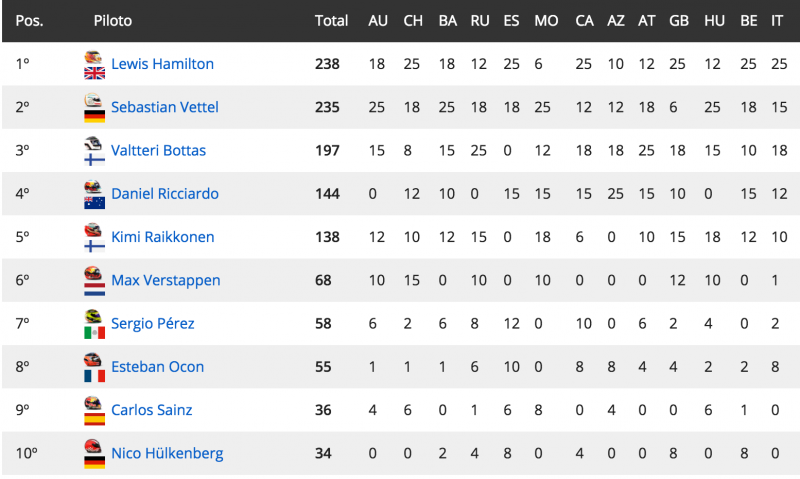Click the MO race column header
Image resolution: width=800 pixels, height=479 pixels.
[x=546, y=20]
